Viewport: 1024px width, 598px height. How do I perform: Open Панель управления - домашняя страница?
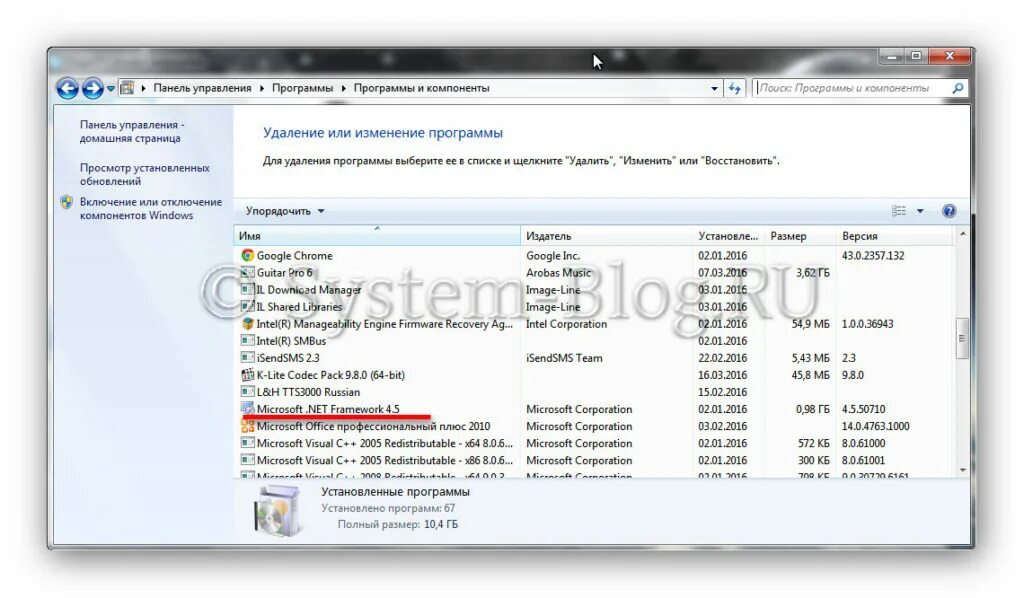point(132,131)
